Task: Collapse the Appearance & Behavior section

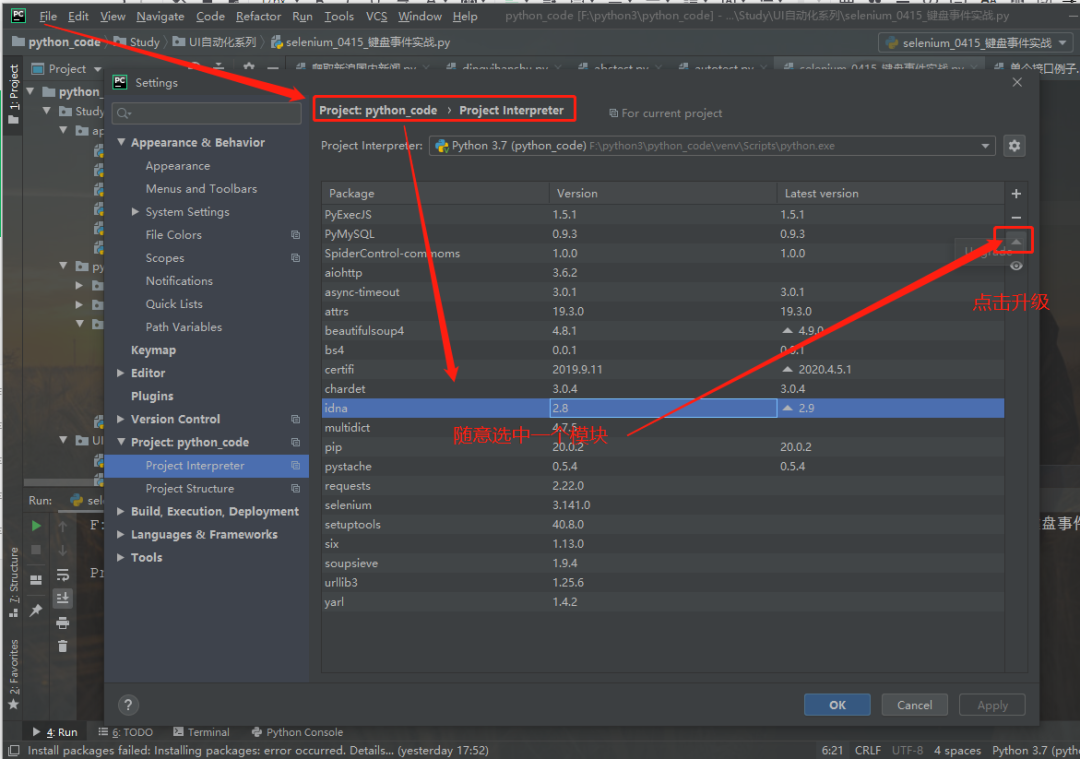Action: (x=121, y=142)
